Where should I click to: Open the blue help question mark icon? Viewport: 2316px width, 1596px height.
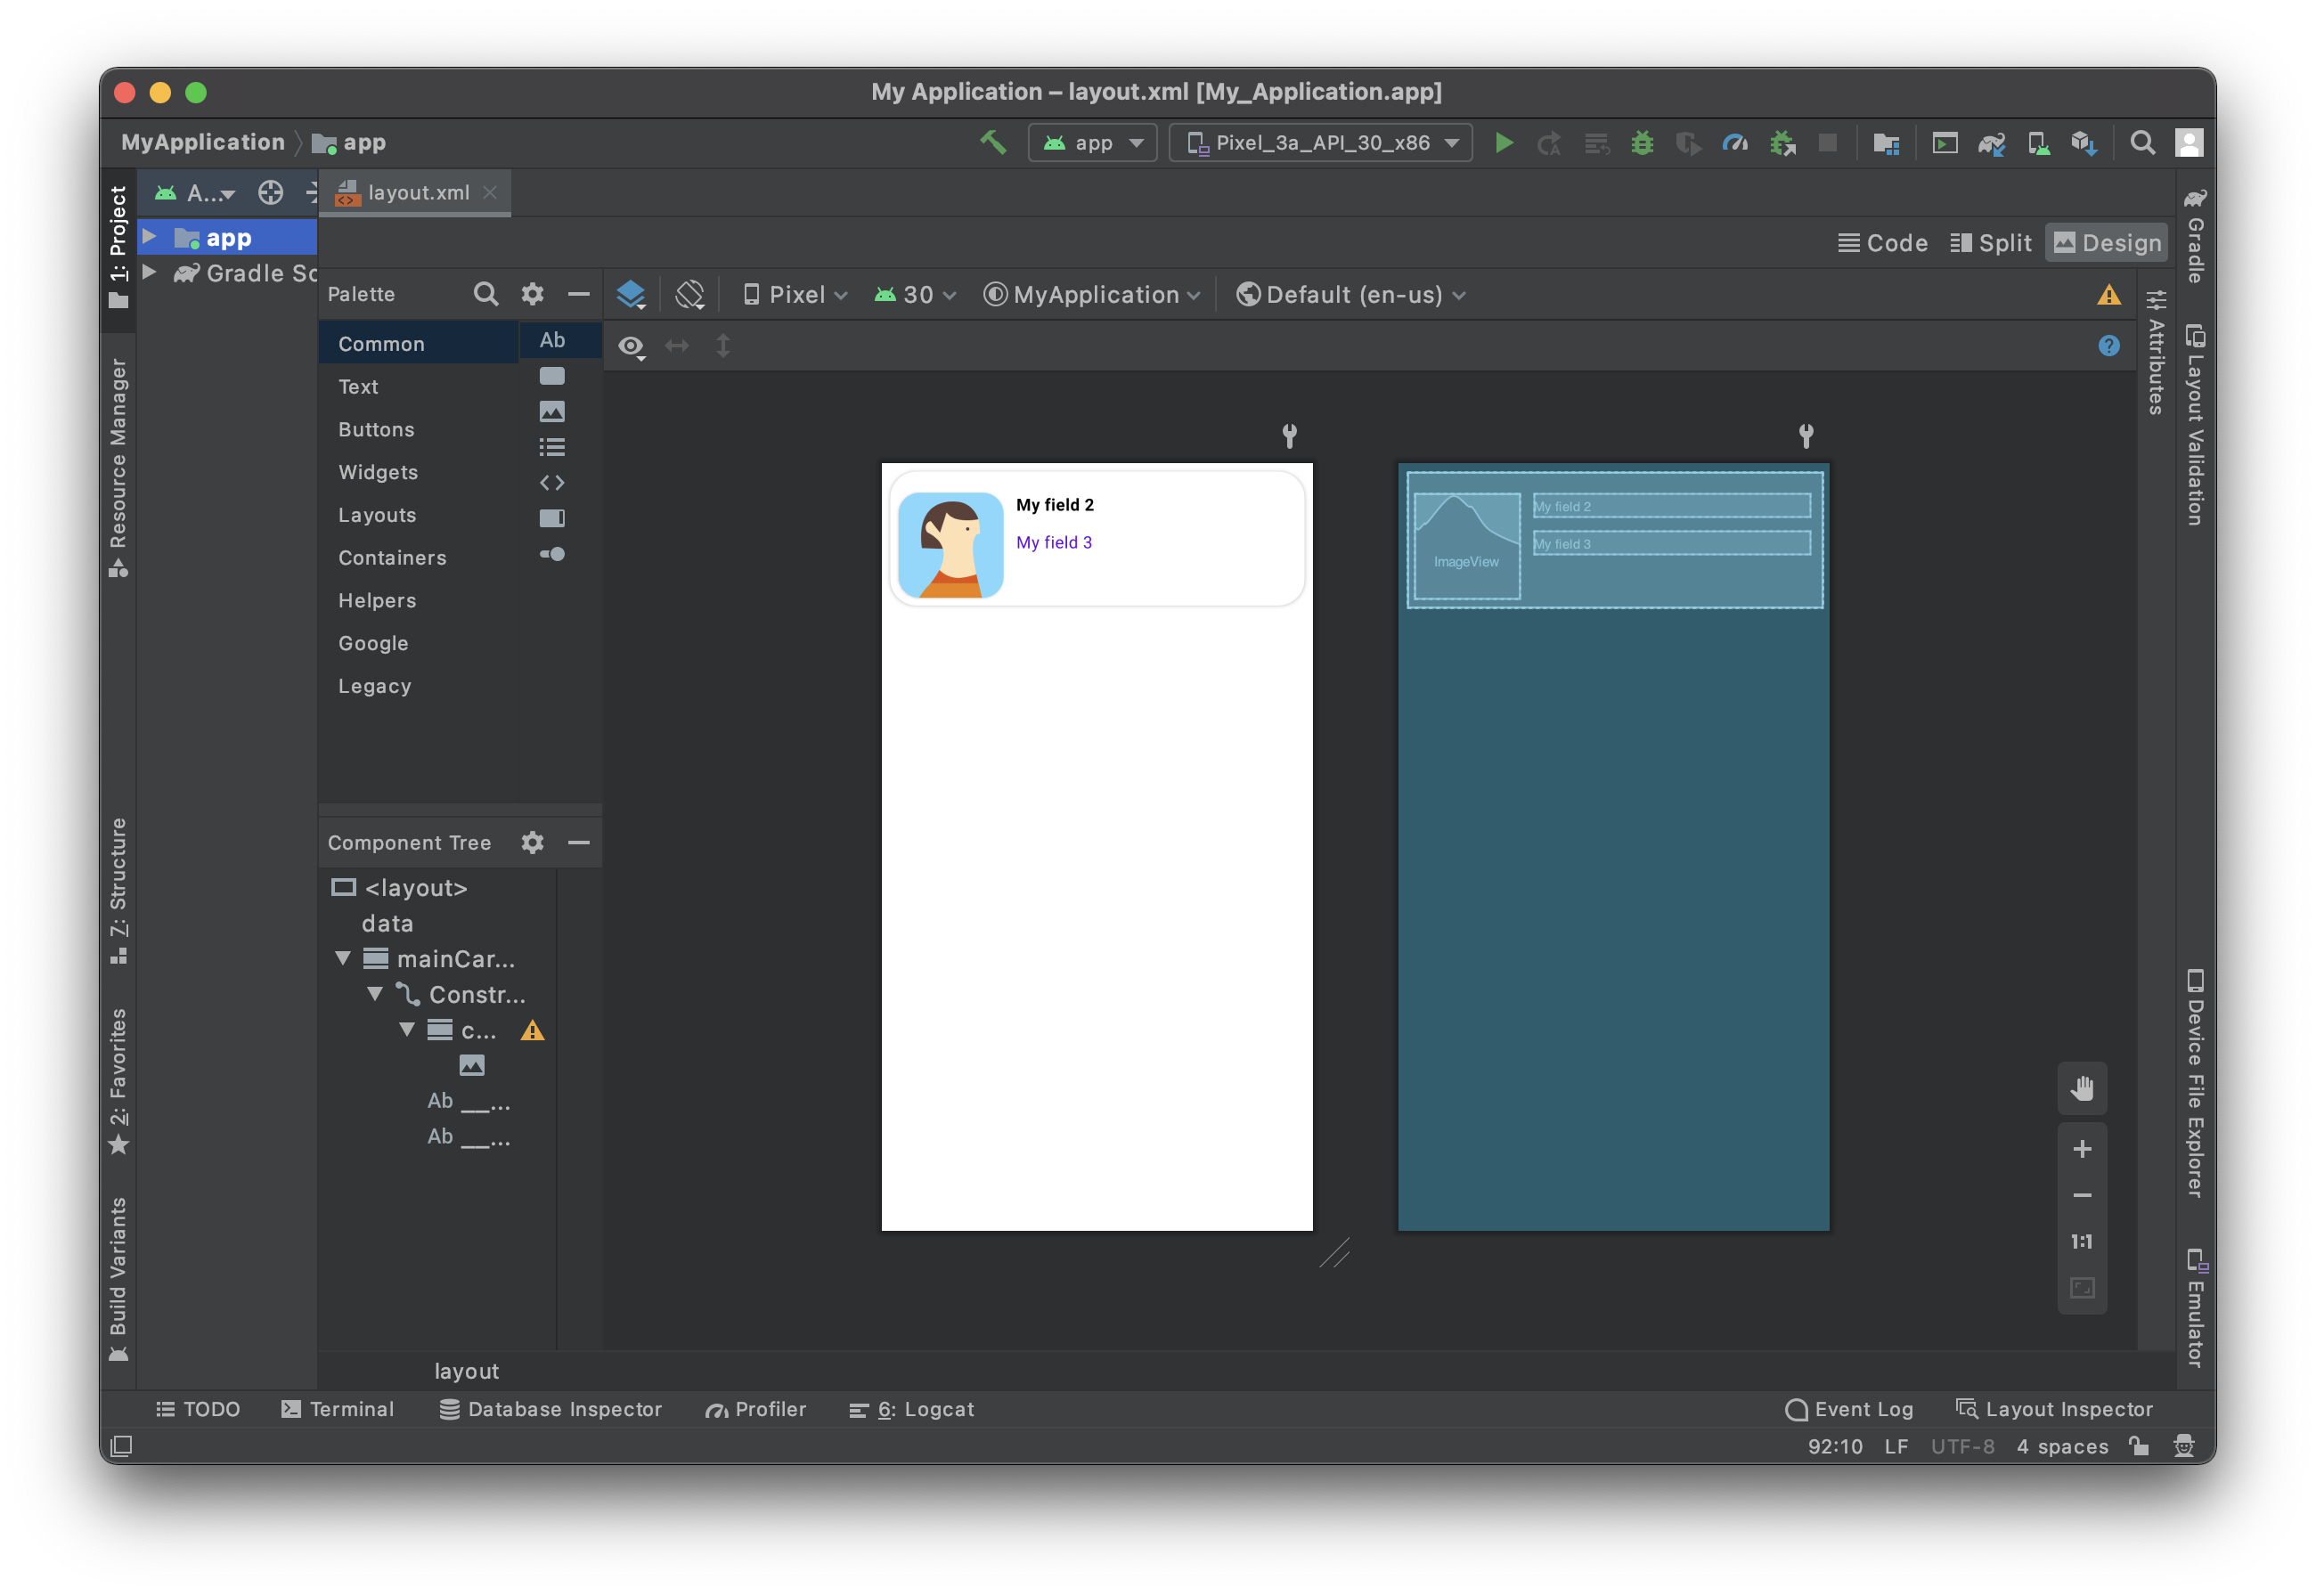[2108, 346]
